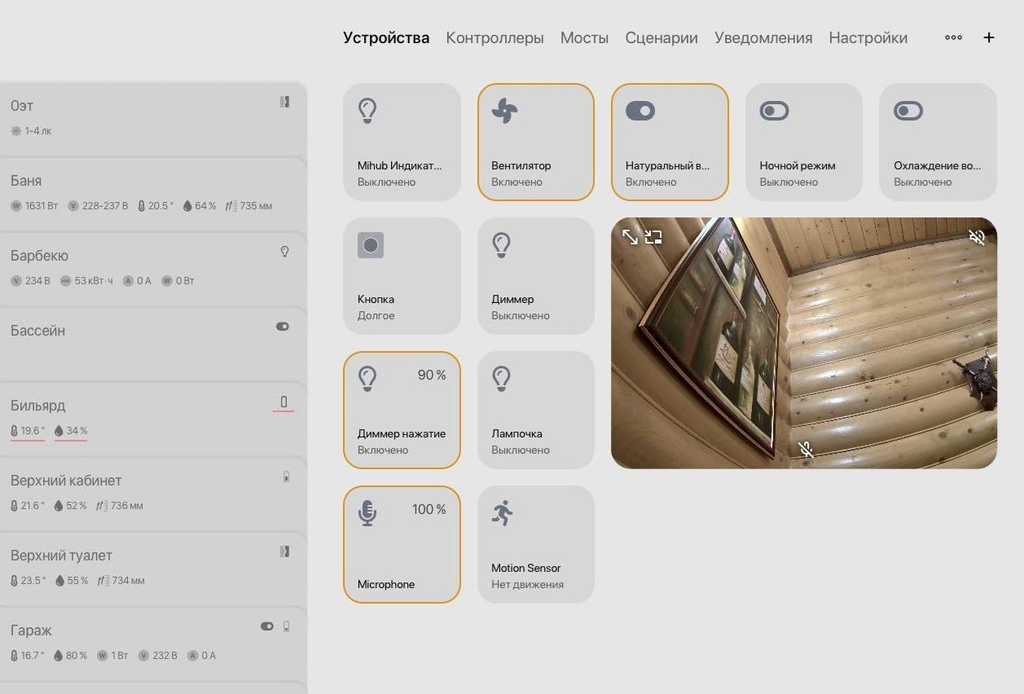
Task: Click the 90 % brightness value
Action: click(432, 375)
